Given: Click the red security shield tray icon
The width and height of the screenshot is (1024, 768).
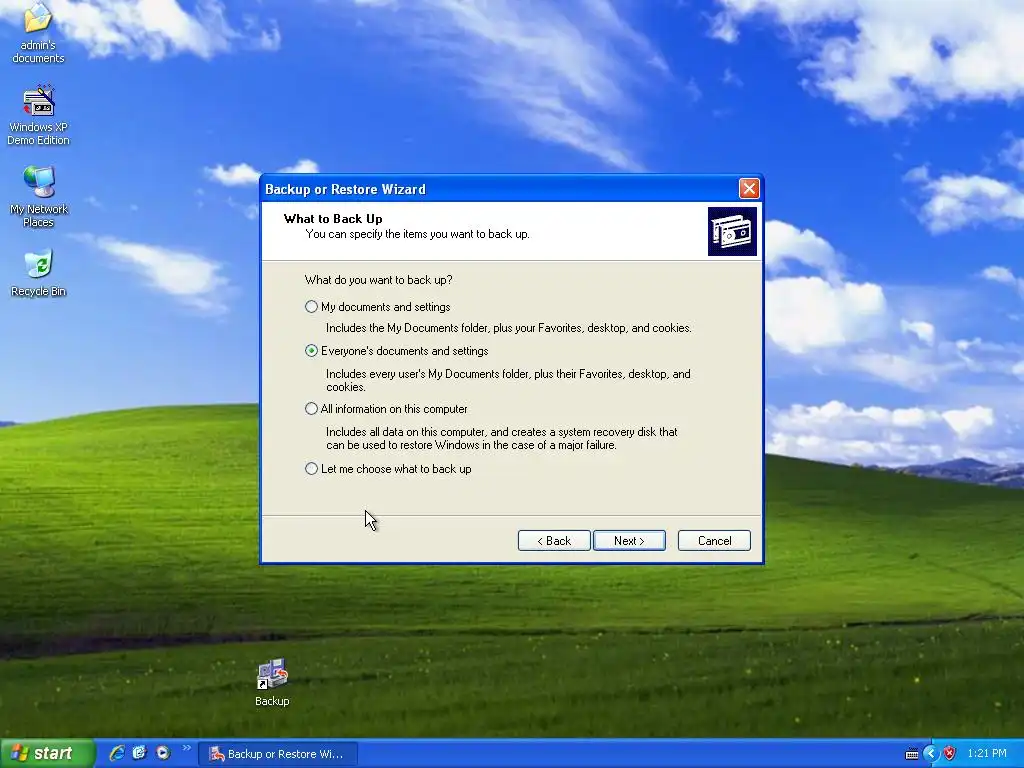Looking at the screenshot, I should coord(950,754).
